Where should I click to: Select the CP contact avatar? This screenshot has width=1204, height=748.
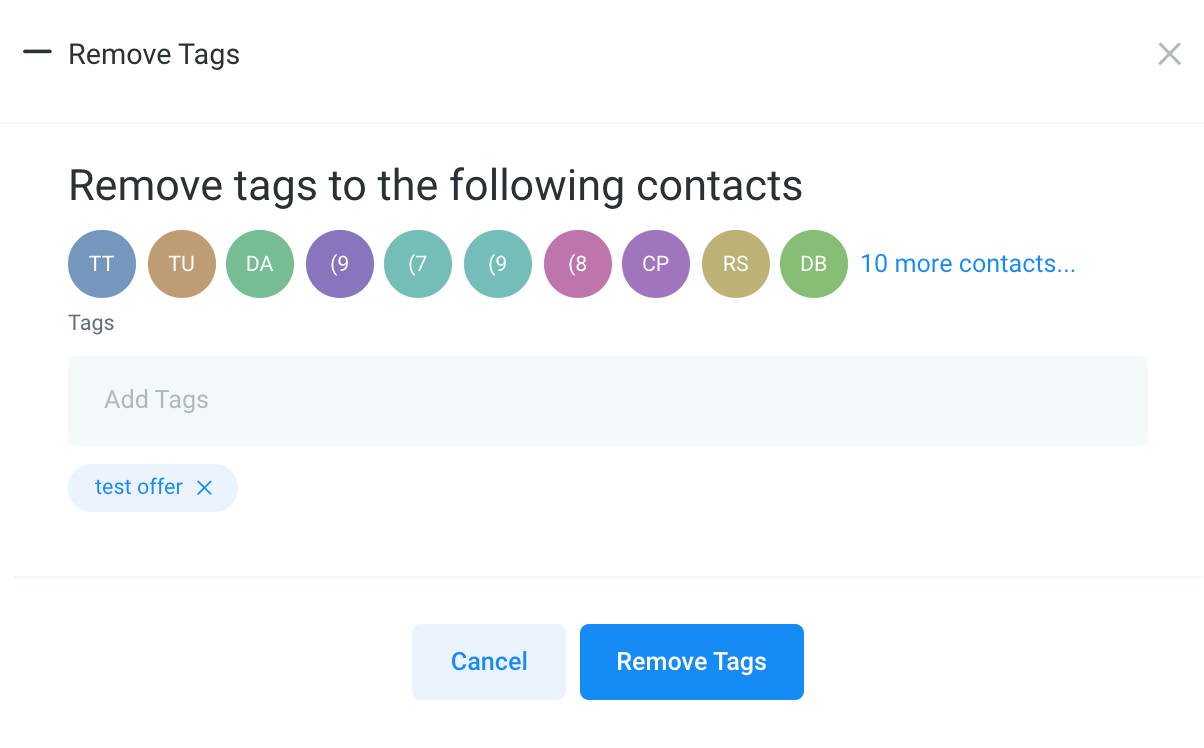tap(656, 264)
